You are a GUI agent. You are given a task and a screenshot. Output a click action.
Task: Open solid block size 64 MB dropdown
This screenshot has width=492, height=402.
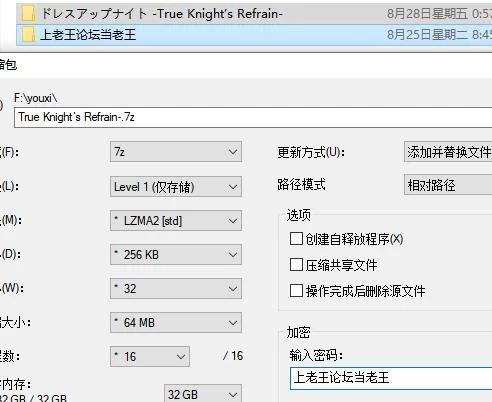pos(176,323)
